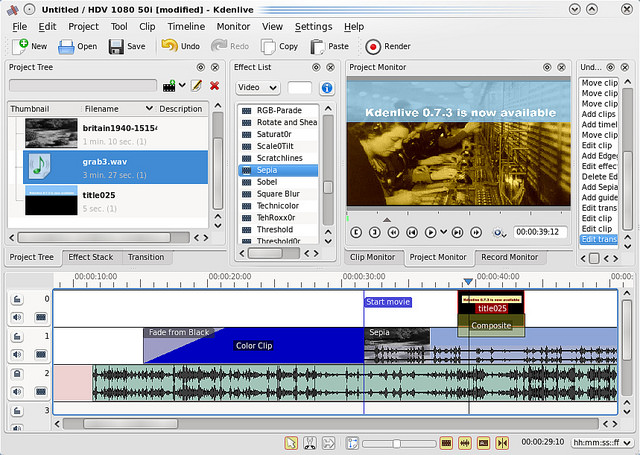Set zone start in the monitor
The image size is (640, 455).
click(356, 232)
